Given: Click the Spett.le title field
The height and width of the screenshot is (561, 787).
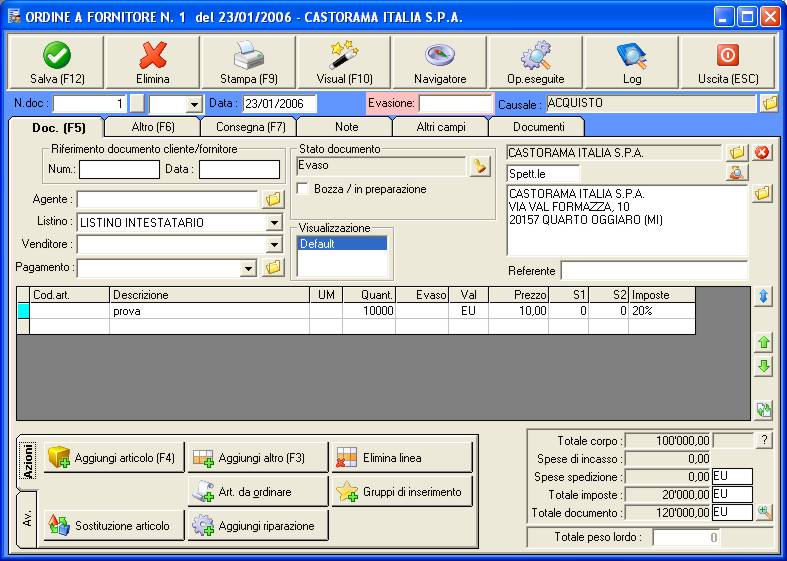Looking at the screenshot, I should point(543,174).
